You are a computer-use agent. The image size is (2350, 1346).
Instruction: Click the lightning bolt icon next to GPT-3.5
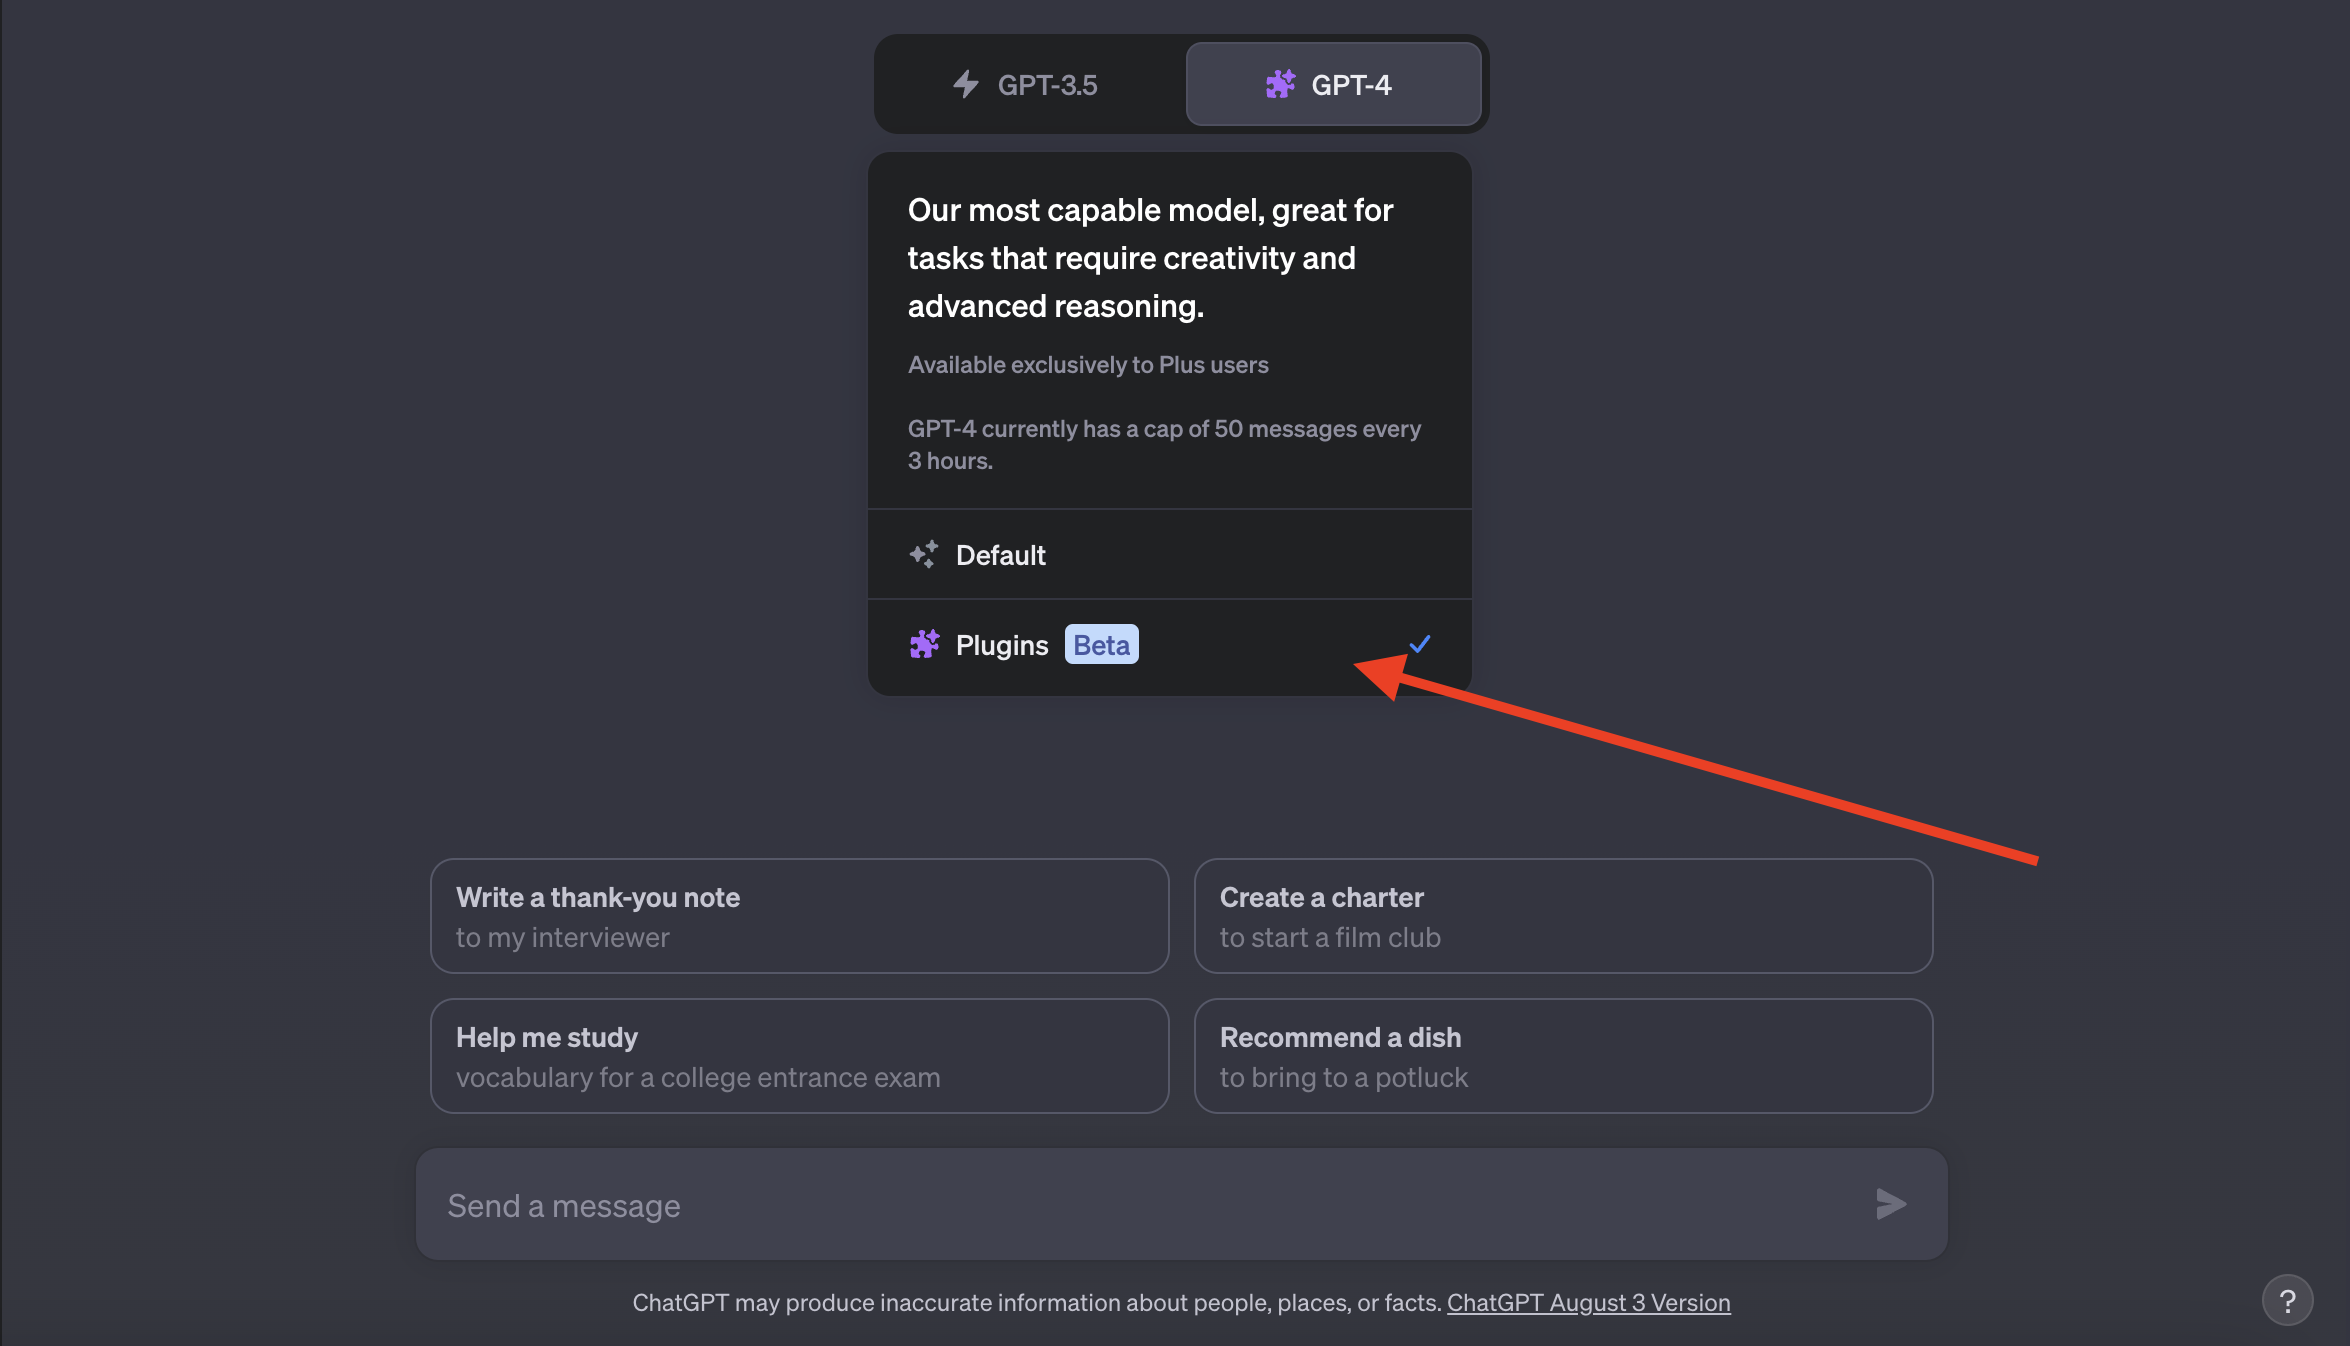[964, 84]
